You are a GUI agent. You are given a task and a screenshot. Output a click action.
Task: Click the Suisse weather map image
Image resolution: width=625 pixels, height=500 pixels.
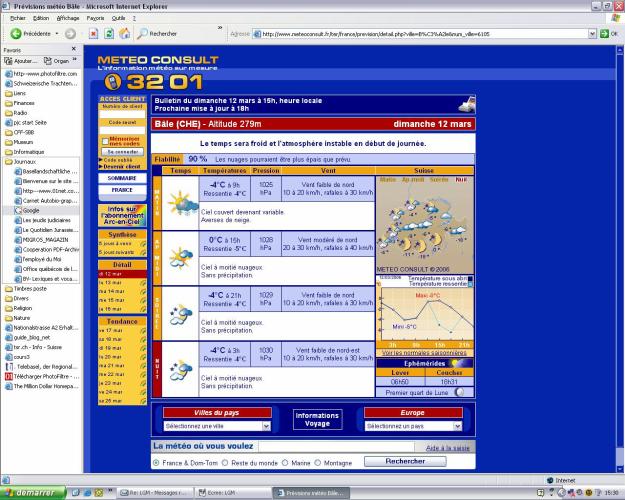[x=425, y=224]
